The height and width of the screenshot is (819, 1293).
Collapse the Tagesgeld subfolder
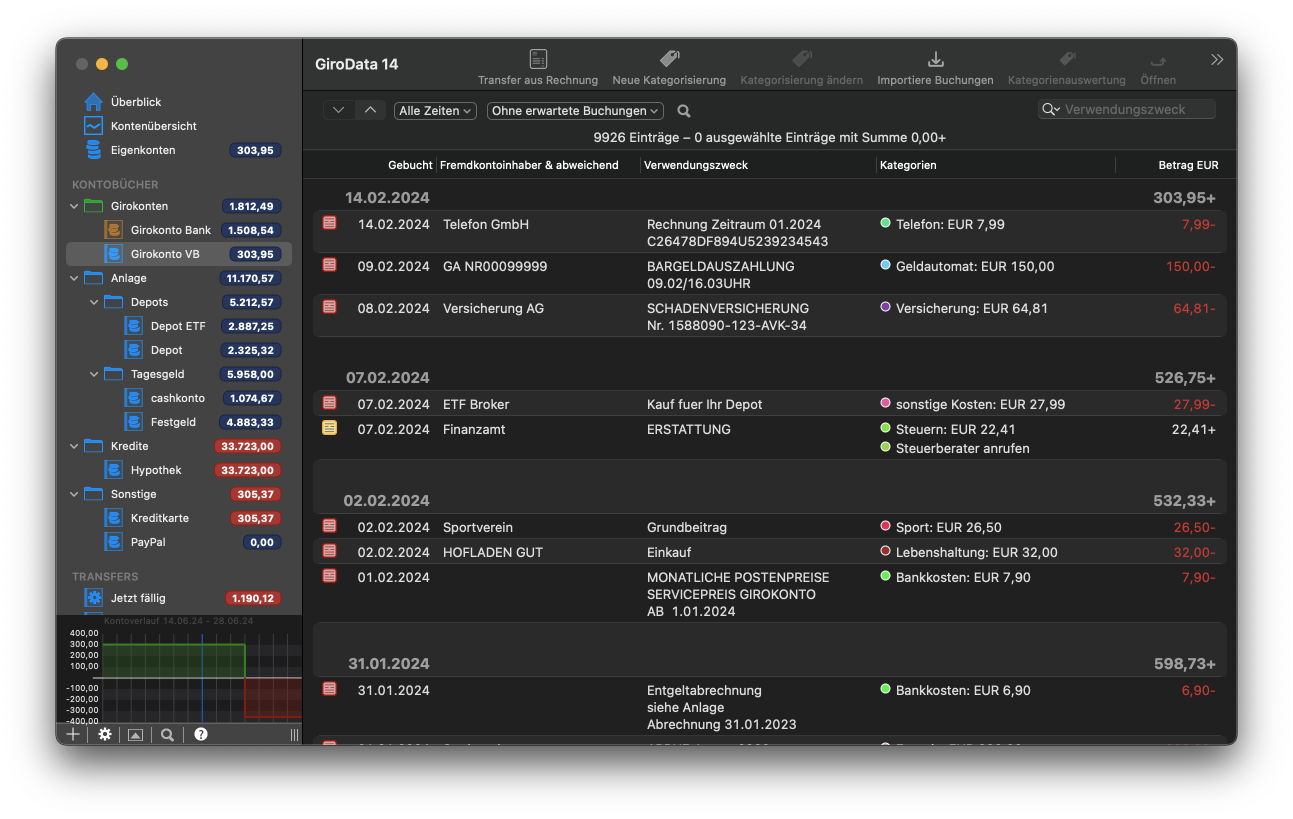click(x=94, y=374)
